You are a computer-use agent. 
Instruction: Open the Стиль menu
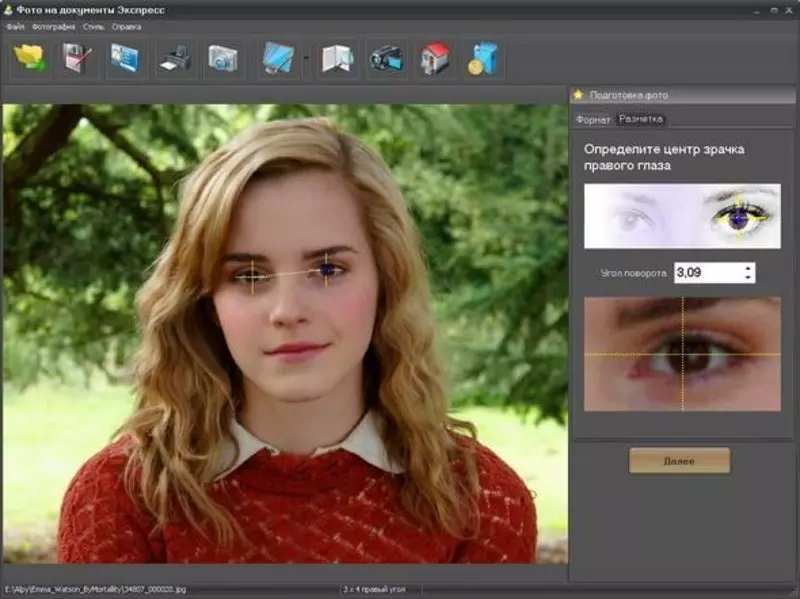coord(92,27)
